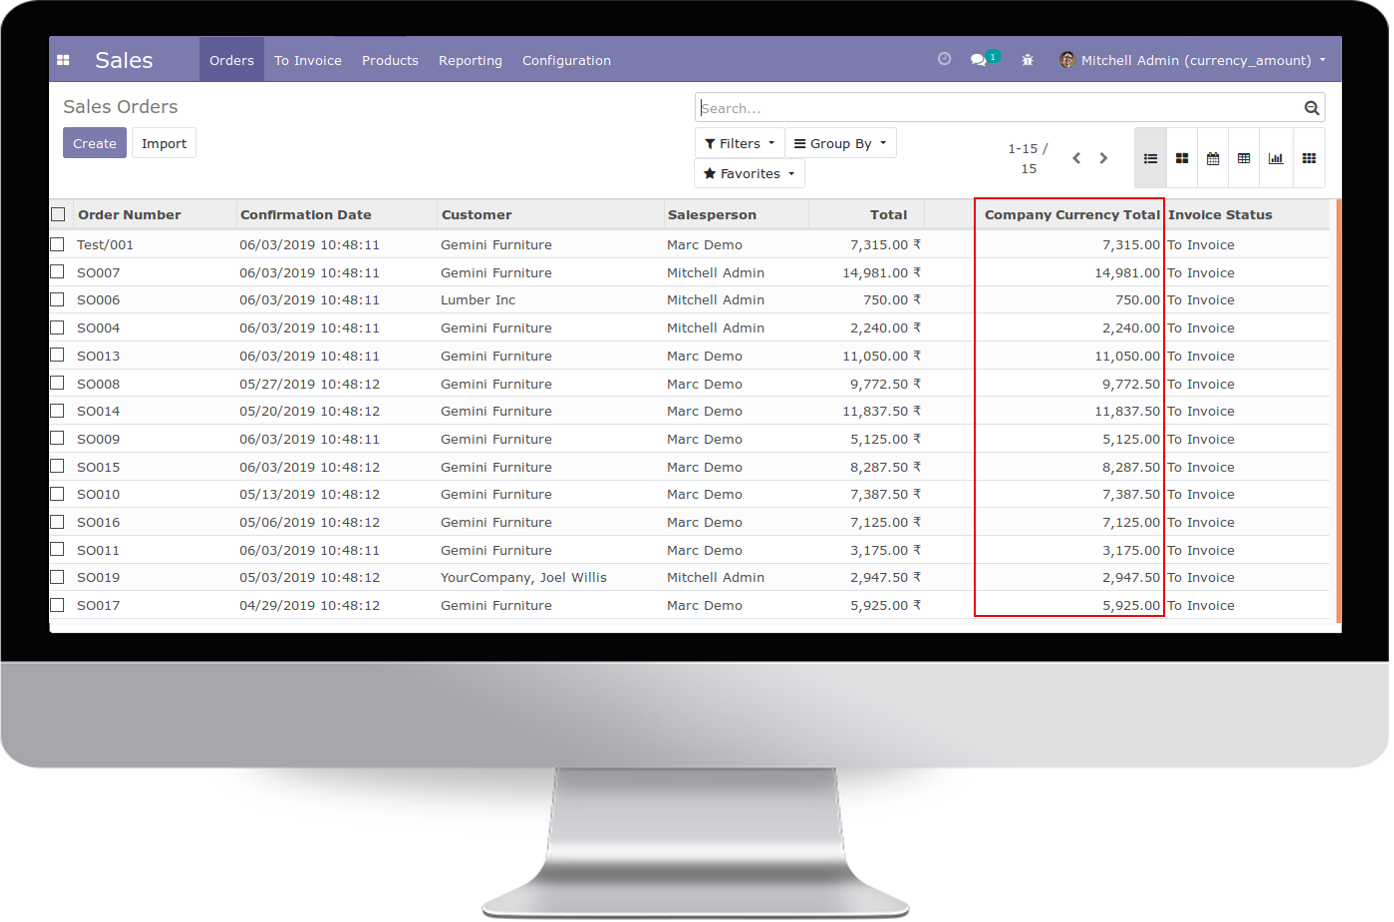
Task: Open Mitchell Admin user menu
Action: click(1193, 60)
